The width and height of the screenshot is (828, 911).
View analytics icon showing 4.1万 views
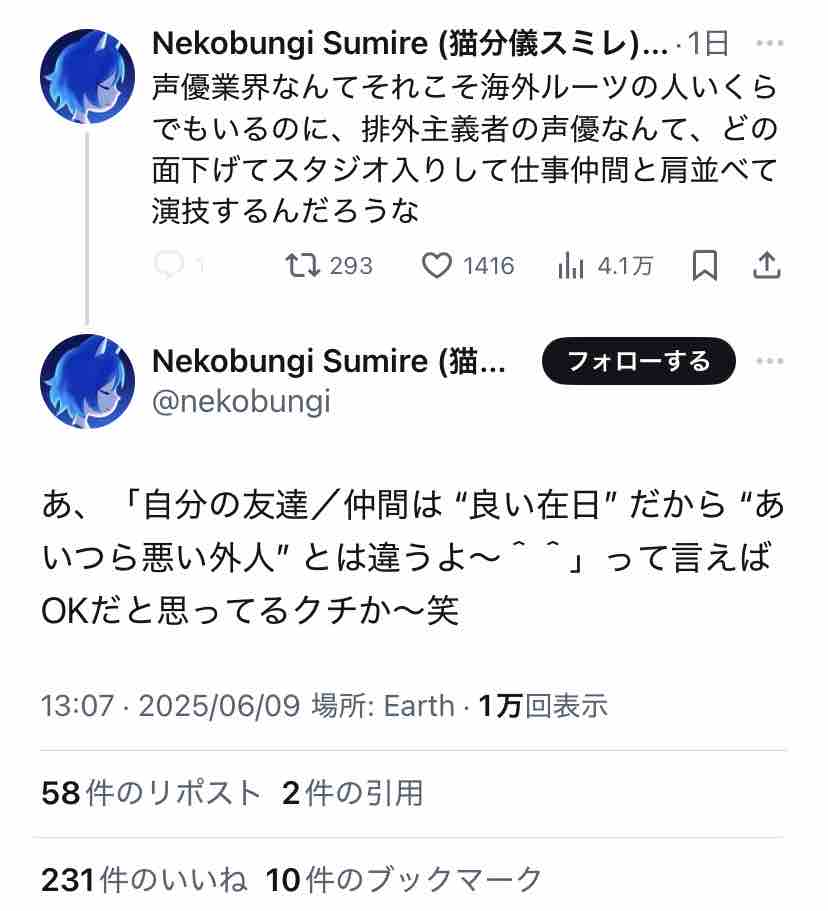(570, 265)
